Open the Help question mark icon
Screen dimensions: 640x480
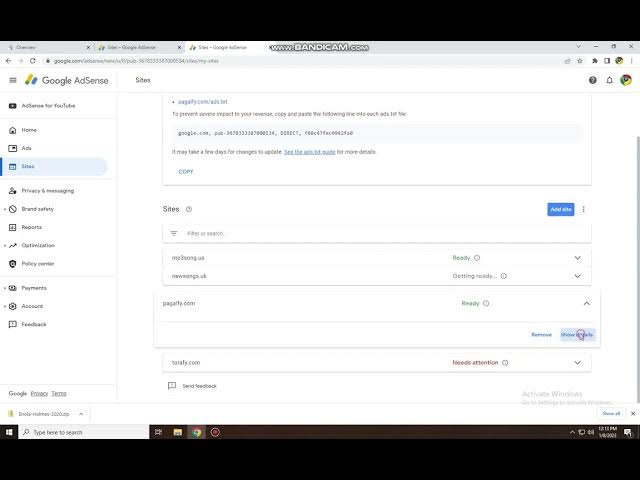pyautogui.click(x=593, y=80)
